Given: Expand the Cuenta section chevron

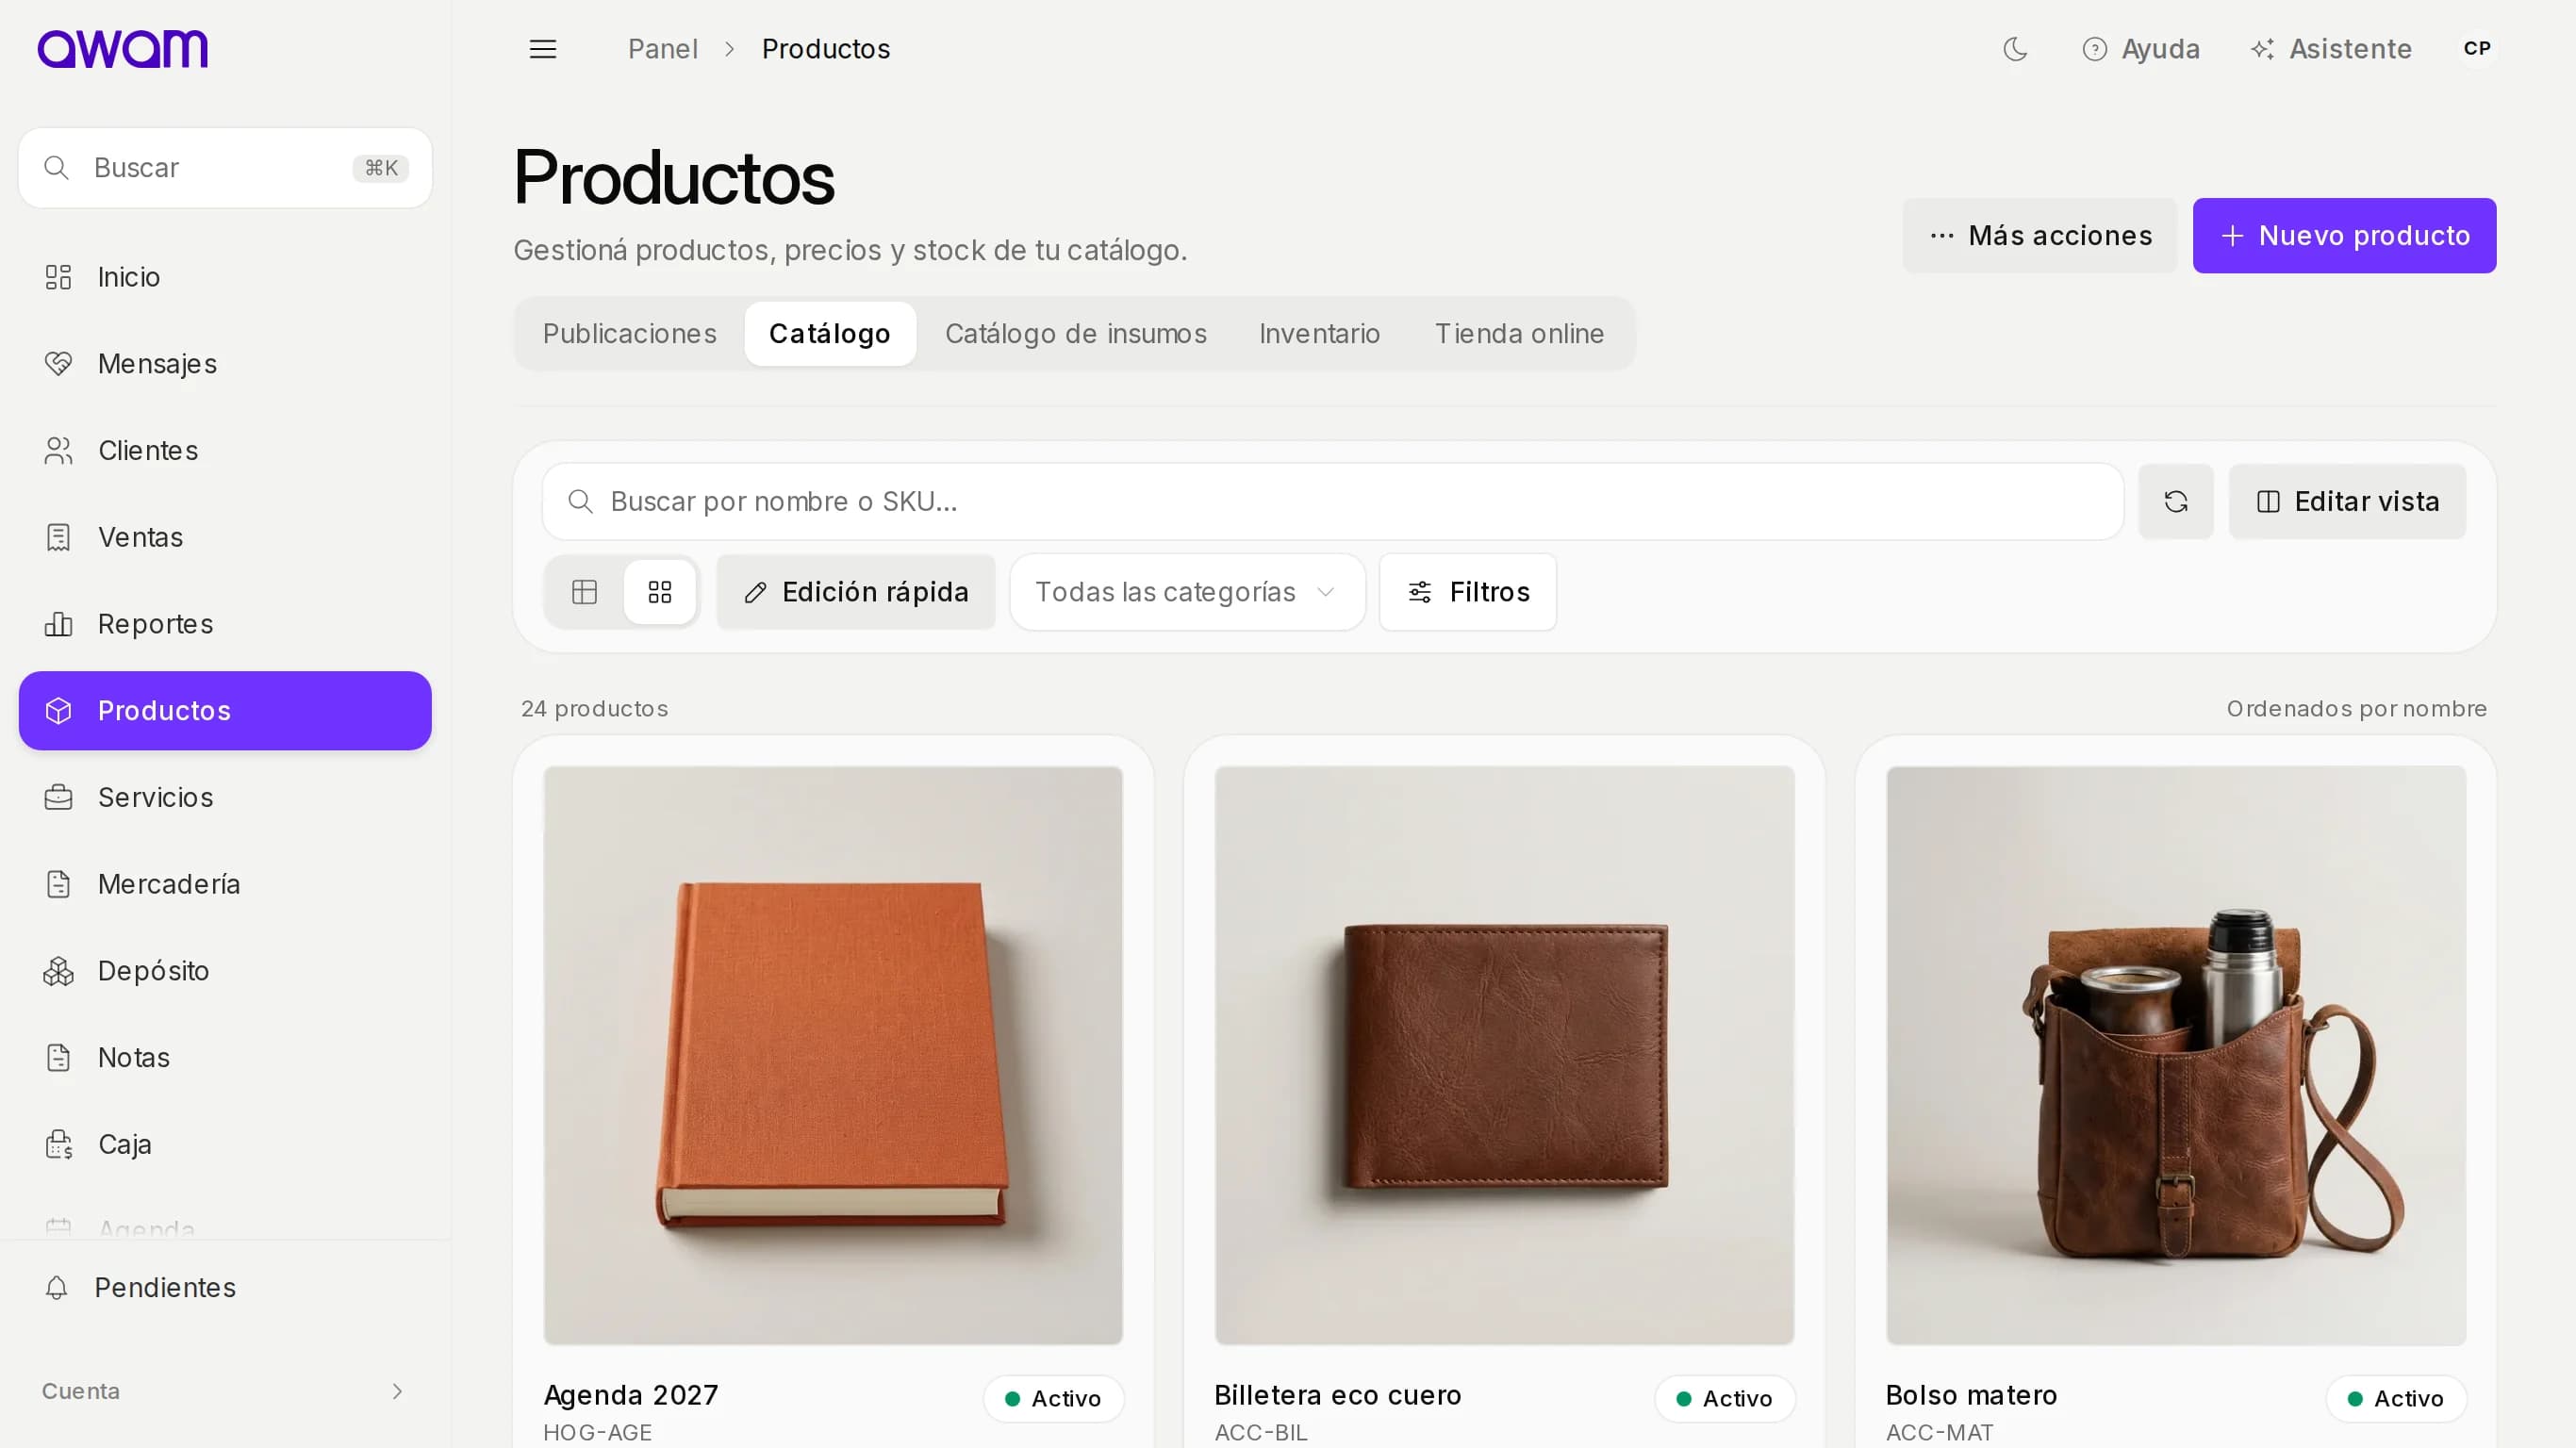Looking at the screenshot, I should pos(397,1391).
